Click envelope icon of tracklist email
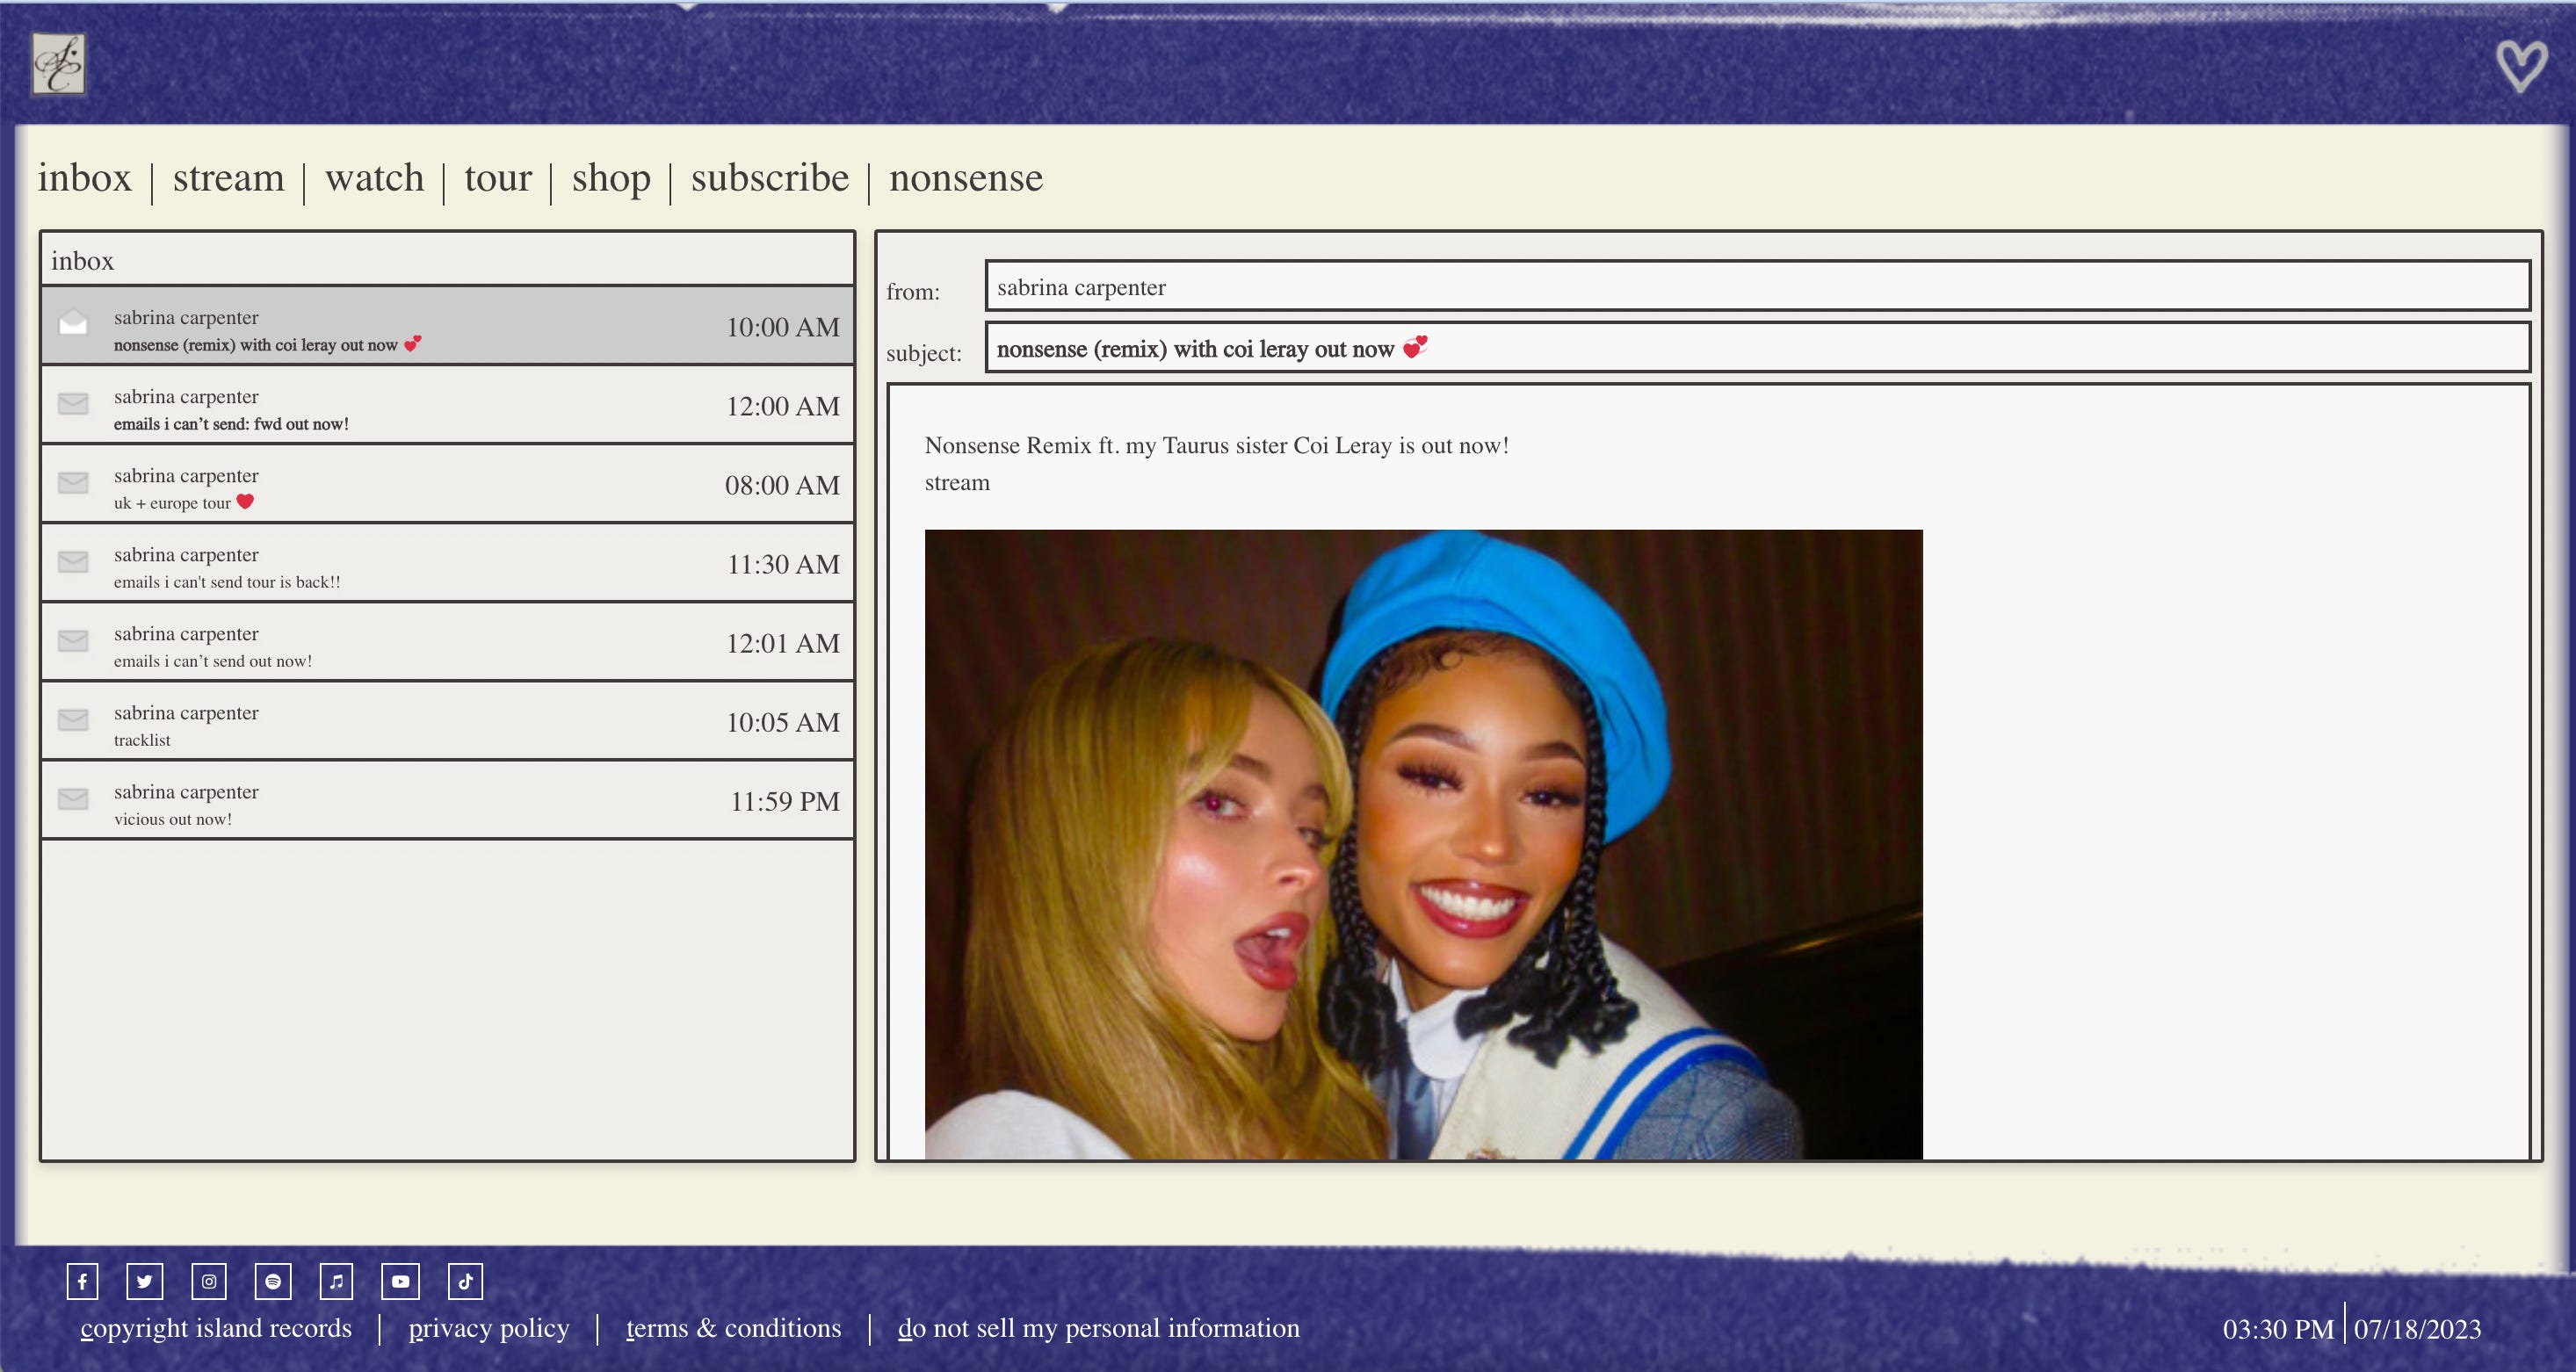 pos(73,719)
